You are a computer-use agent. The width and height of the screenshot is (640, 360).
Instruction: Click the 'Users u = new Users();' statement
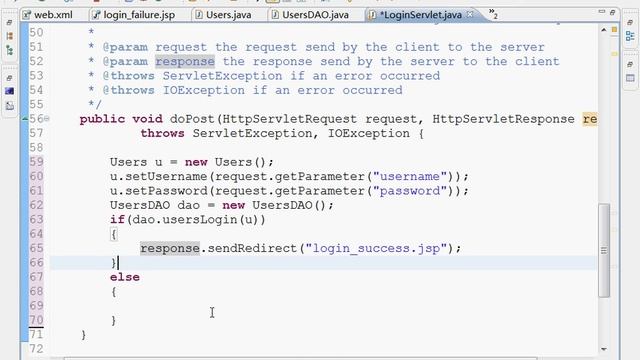click(x=192, y=162)
